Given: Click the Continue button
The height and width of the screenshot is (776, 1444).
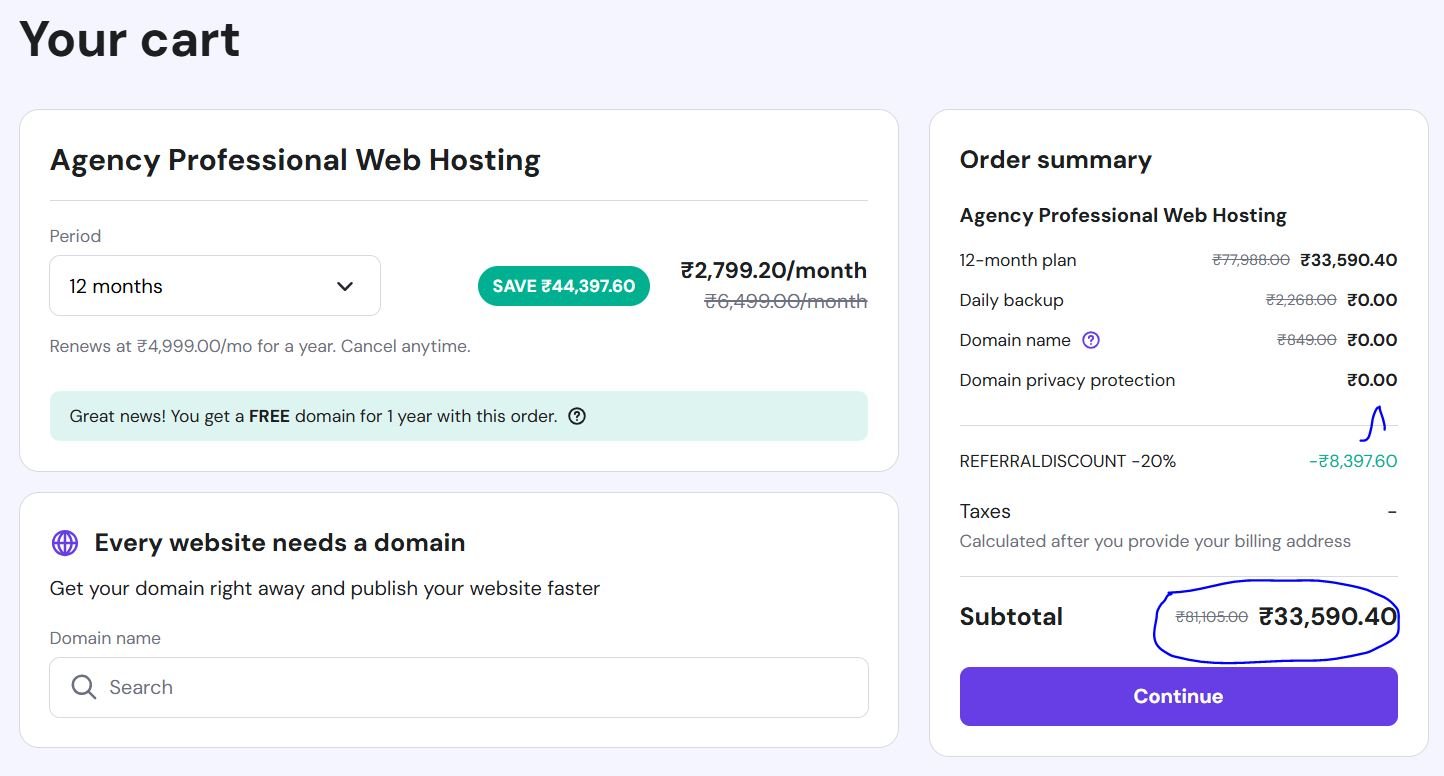Looking at the screenshot, I should [1178, 696].
